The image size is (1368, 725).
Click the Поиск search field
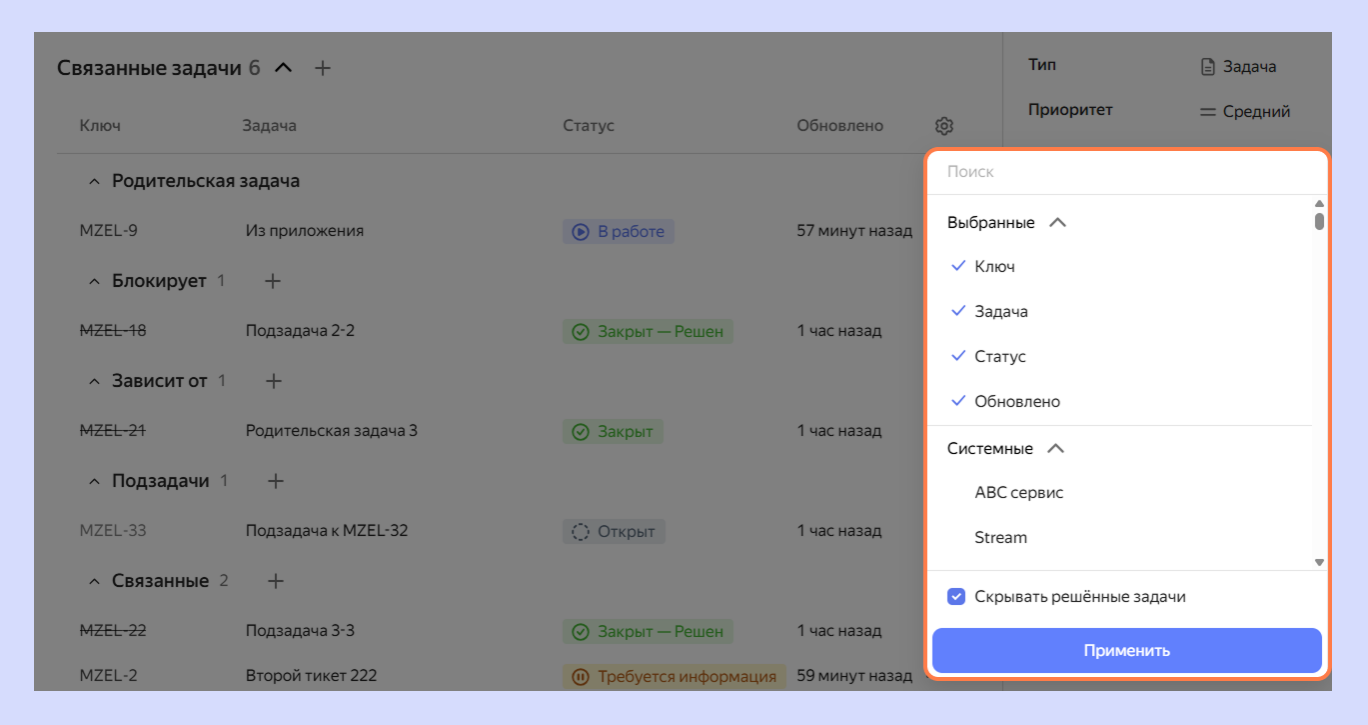pyautogui.click(x=1125, y=172)
